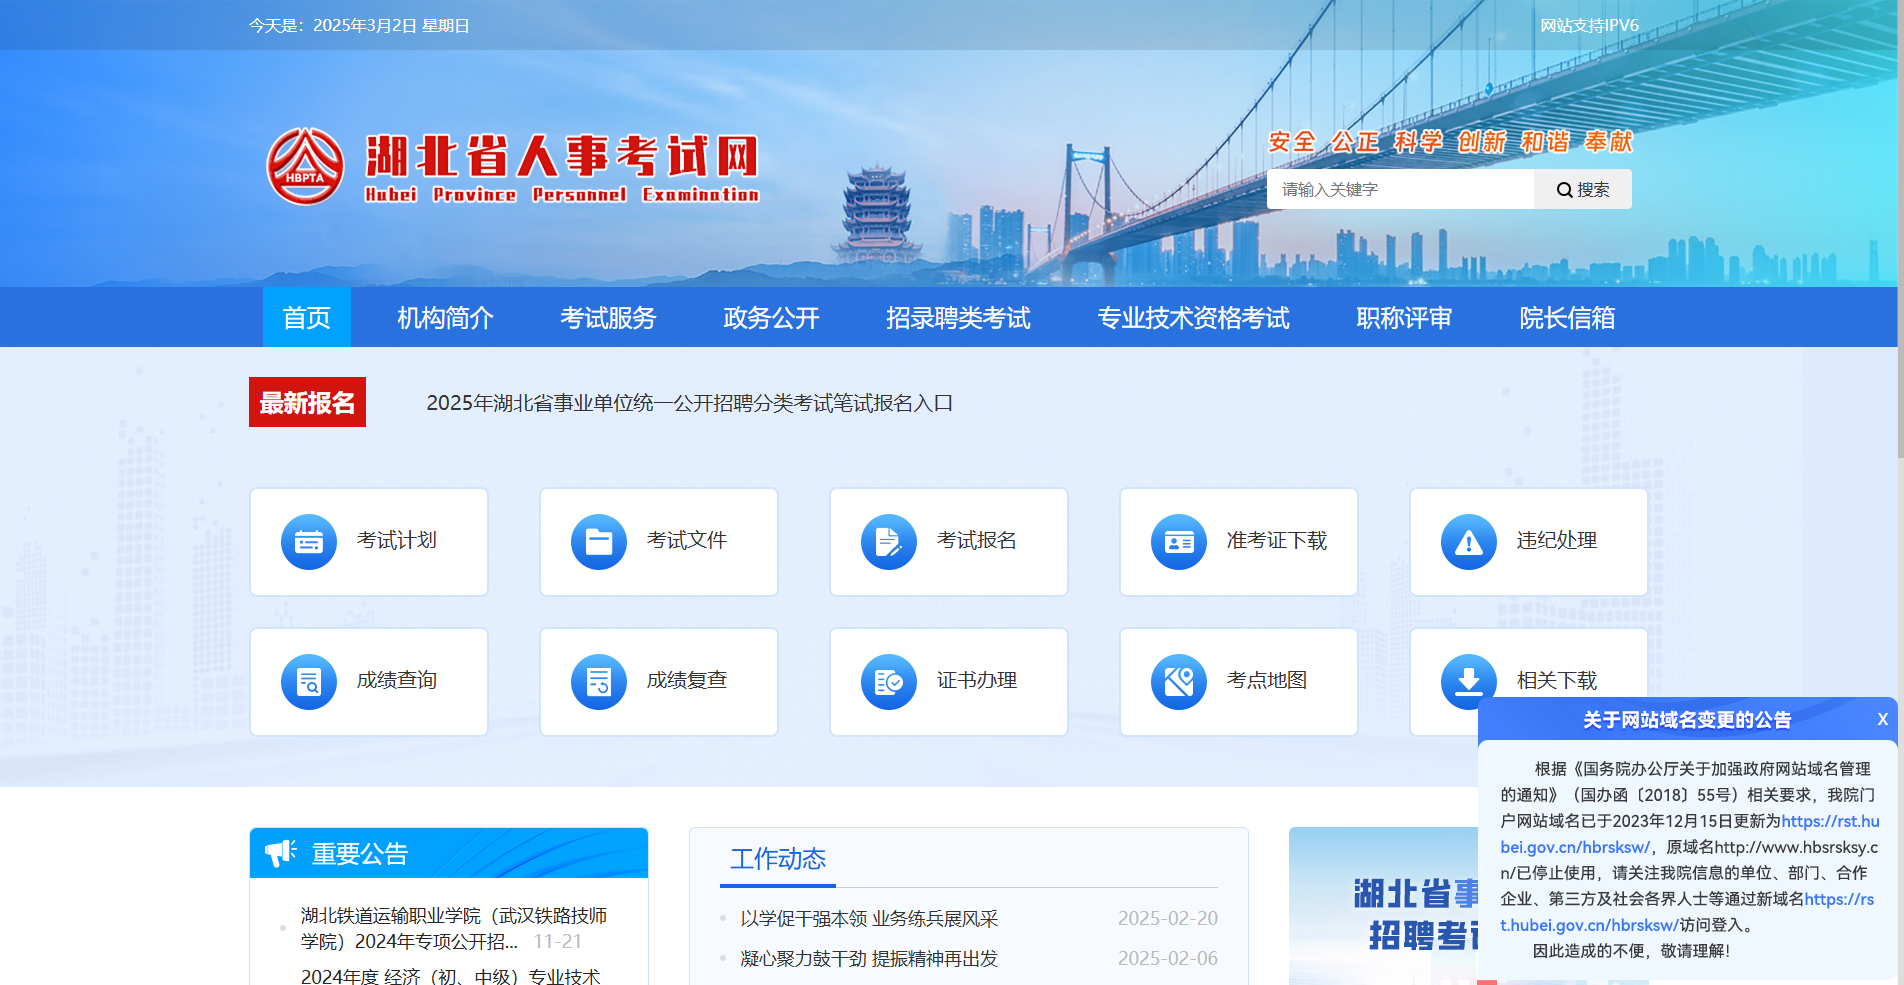Close the domain change notice popup
The image size is (1904, 985).
pos(1883,719)
